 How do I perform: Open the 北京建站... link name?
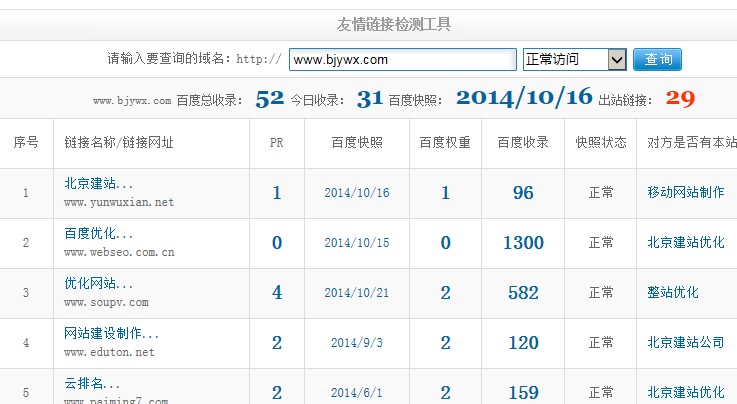(98, 184)
